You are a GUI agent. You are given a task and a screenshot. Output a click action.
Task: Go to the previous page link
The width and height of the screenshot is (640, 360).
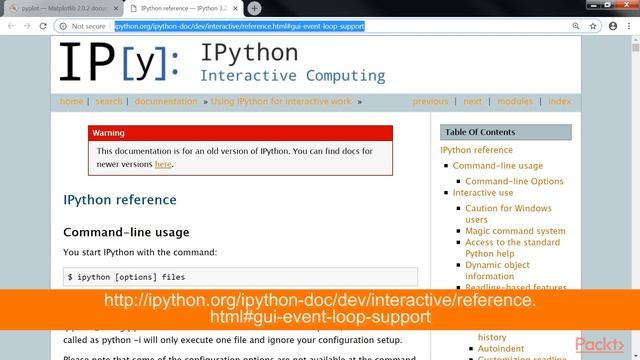pos(430,101)
